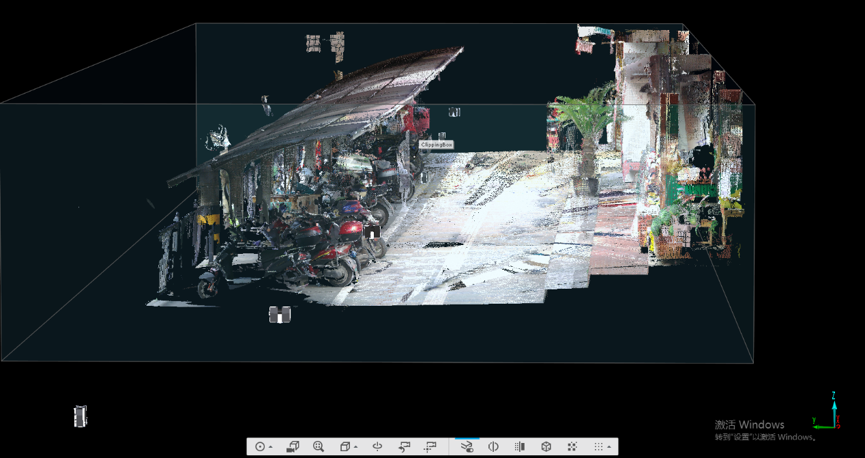Select scan station marker outside the clipping box

pyautogui.click(x=80, y=416)
